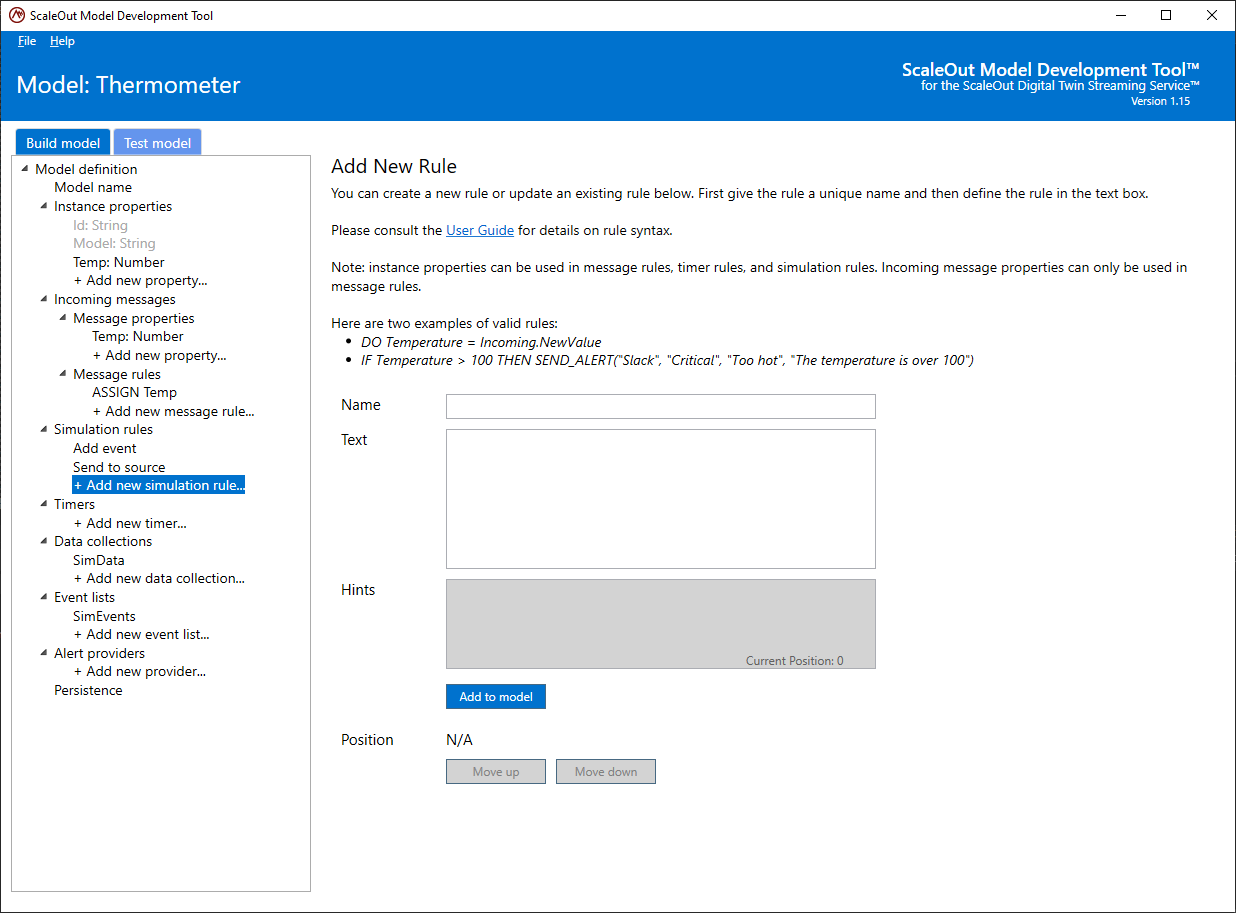Viewport: 1236px width, 913px height.
Task: Click the Event lists tree label
Action: [x=85, y=597]
